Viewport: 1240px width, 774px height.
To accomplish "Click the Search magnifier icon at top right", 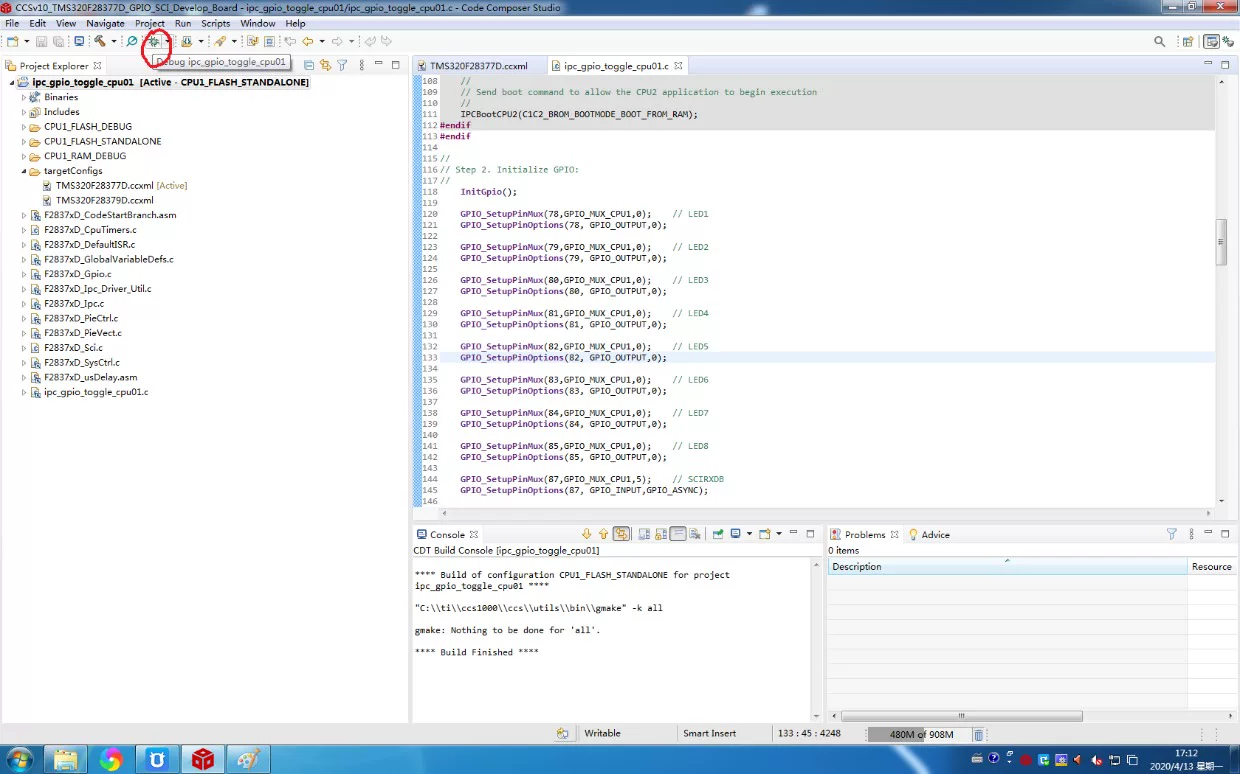I will click(x=1160, y=41).
